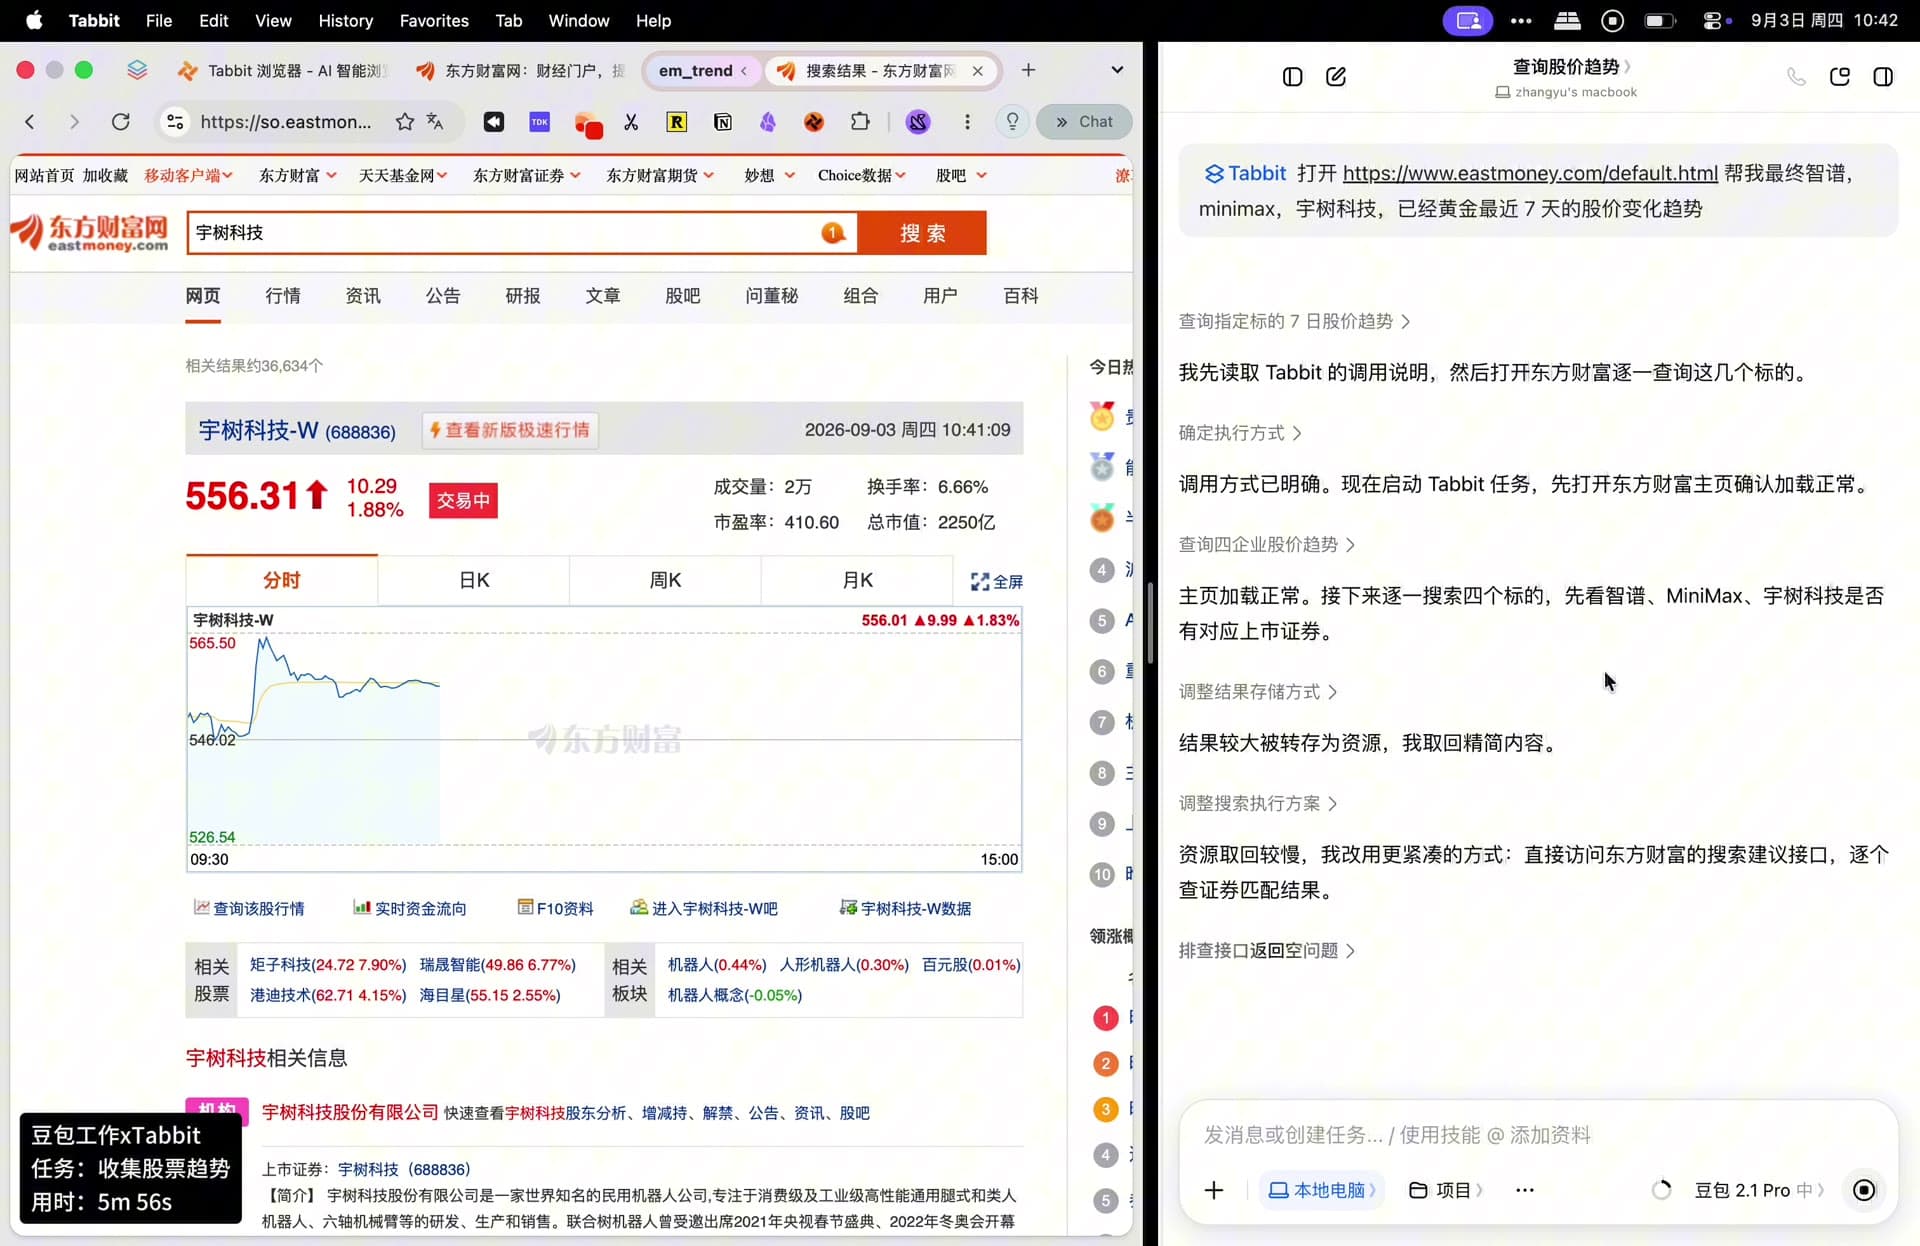Expand 确定执行方式 step
1920x1246 pixels.
tap(1240, 433)
